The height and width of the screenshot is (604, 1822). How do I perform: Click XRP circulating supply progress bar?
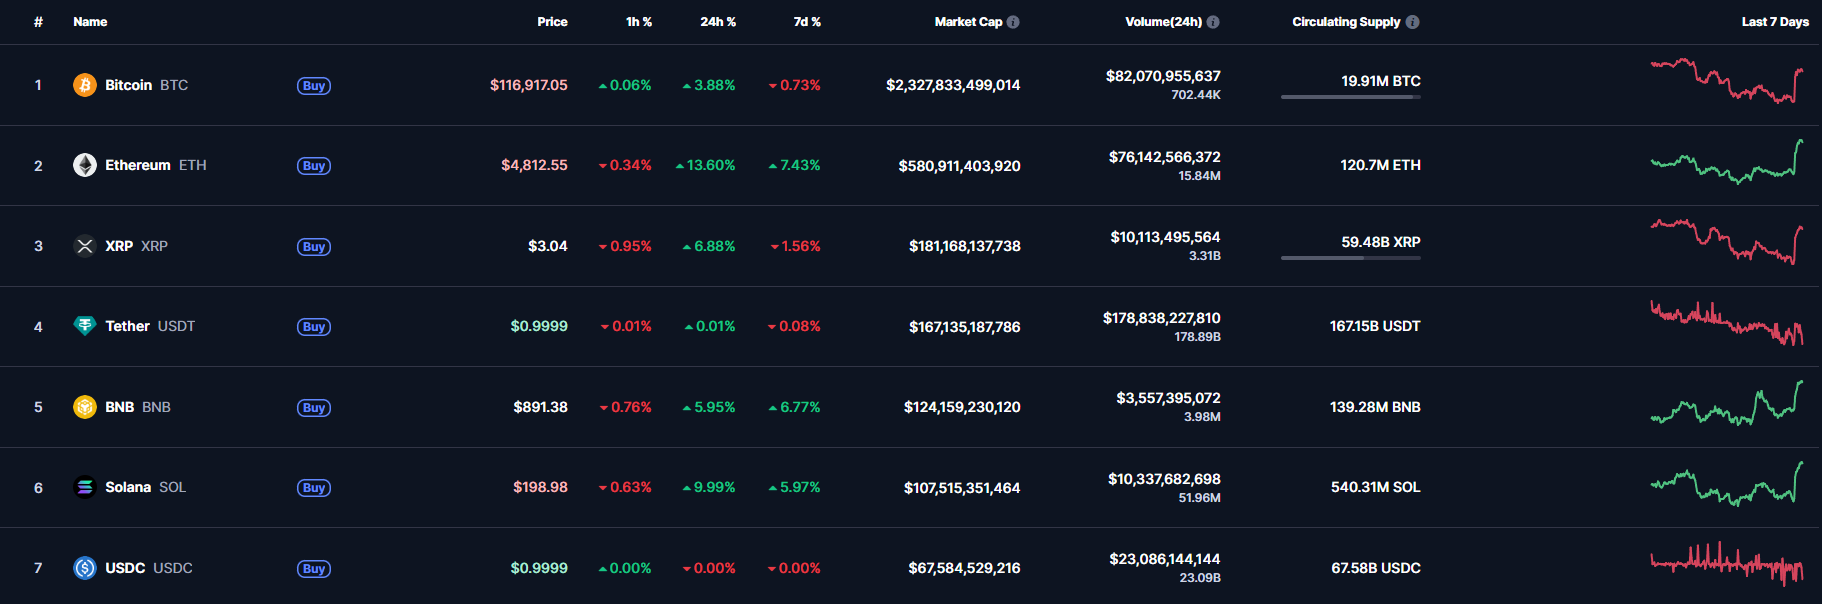tap(1351, 258)
